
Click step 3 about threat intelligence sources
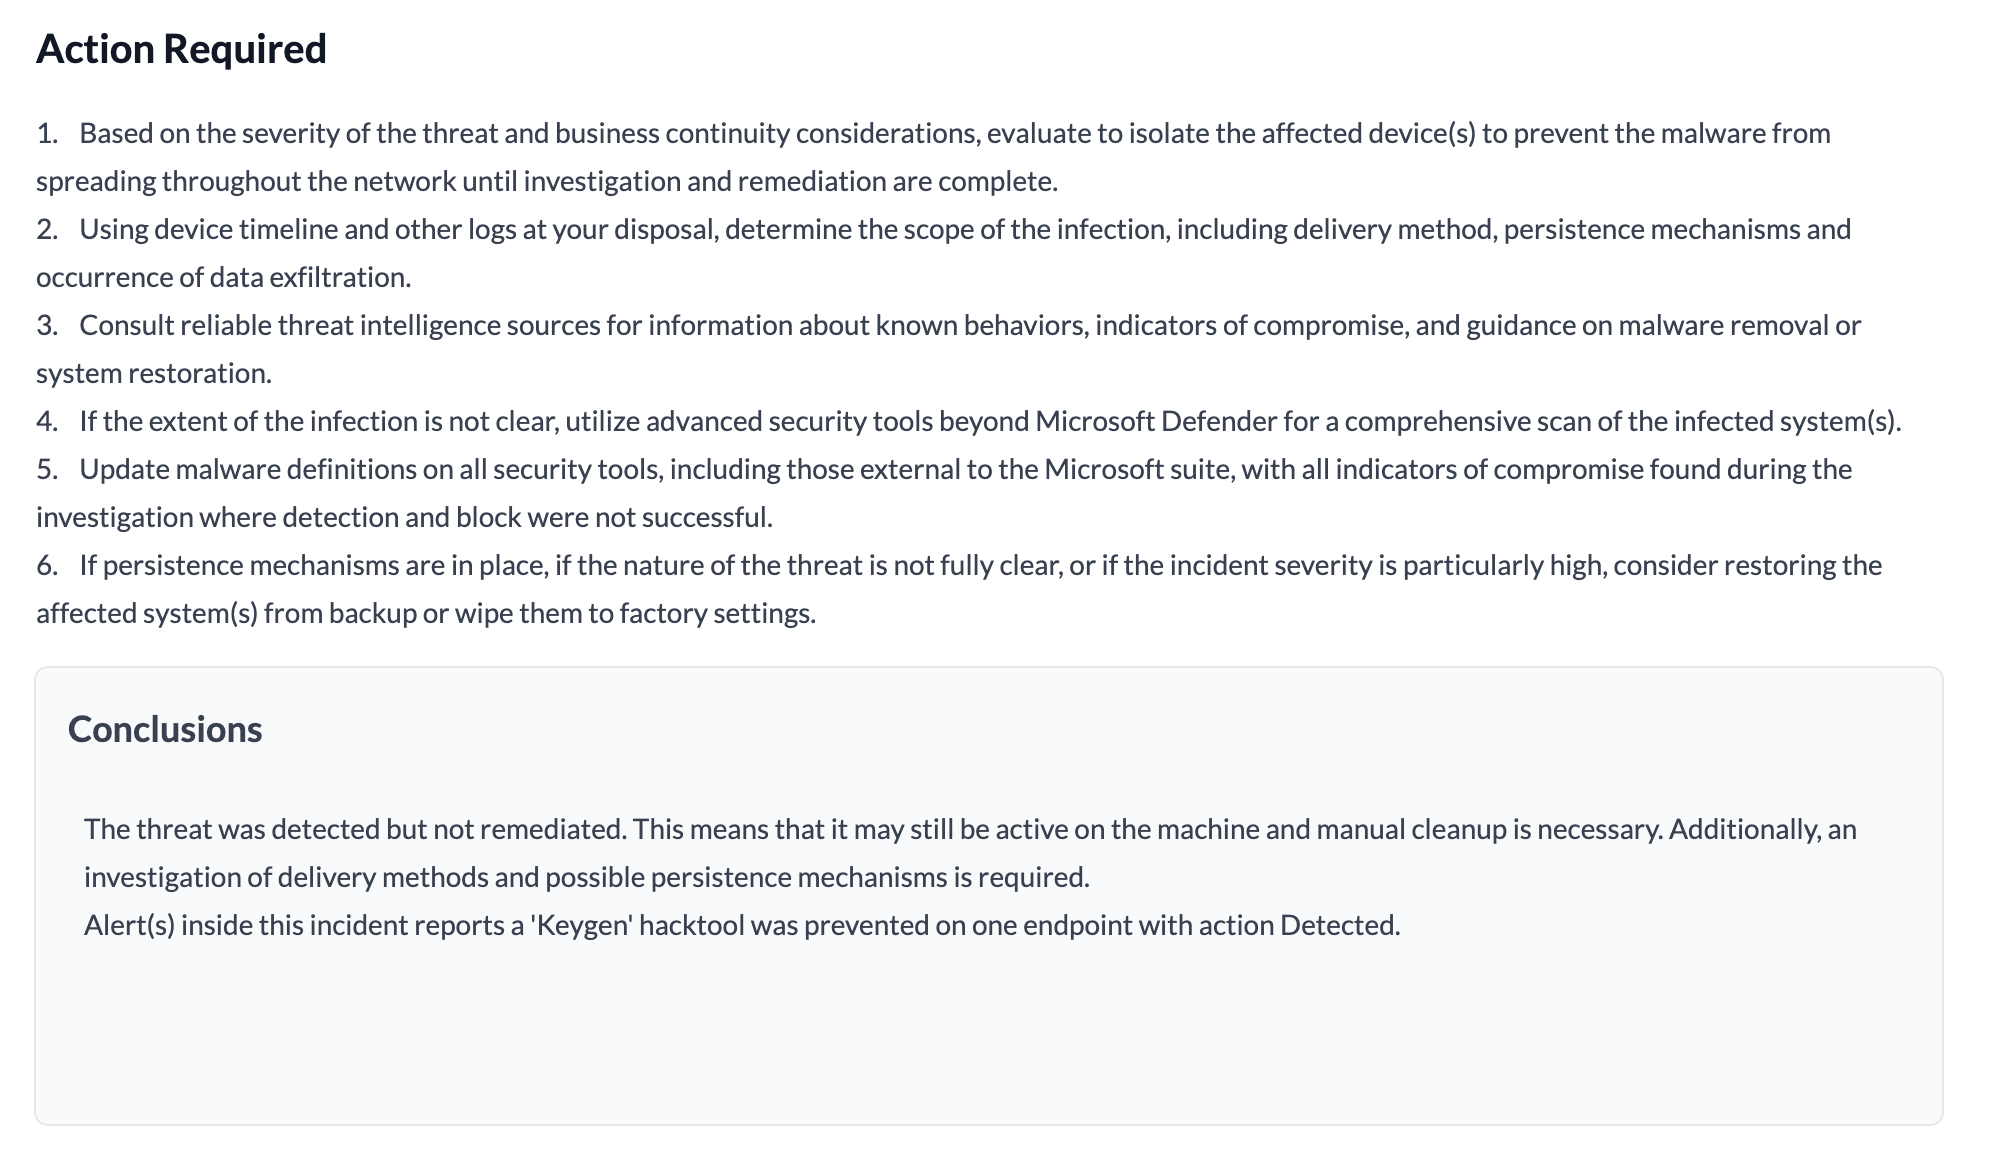900,325
